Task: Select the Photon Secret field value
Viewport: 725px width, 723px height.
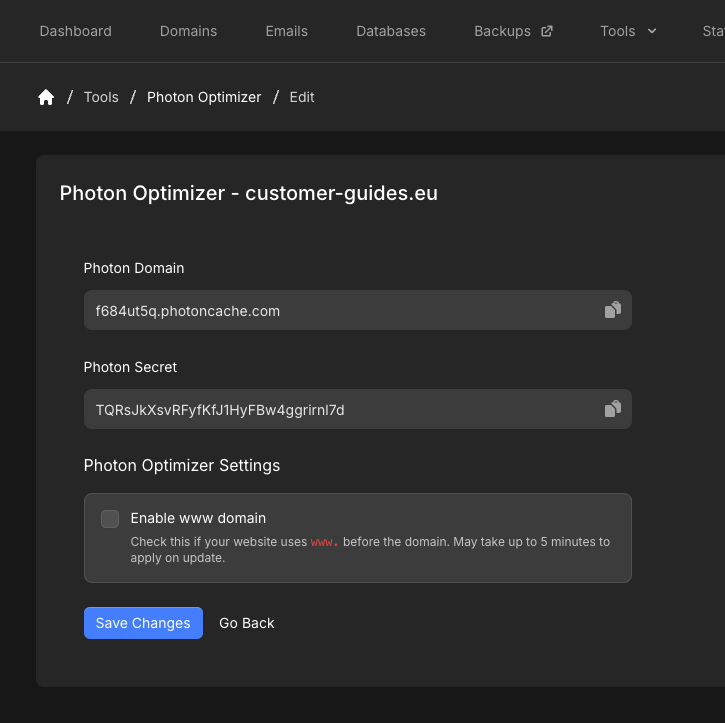Action: 358,409
